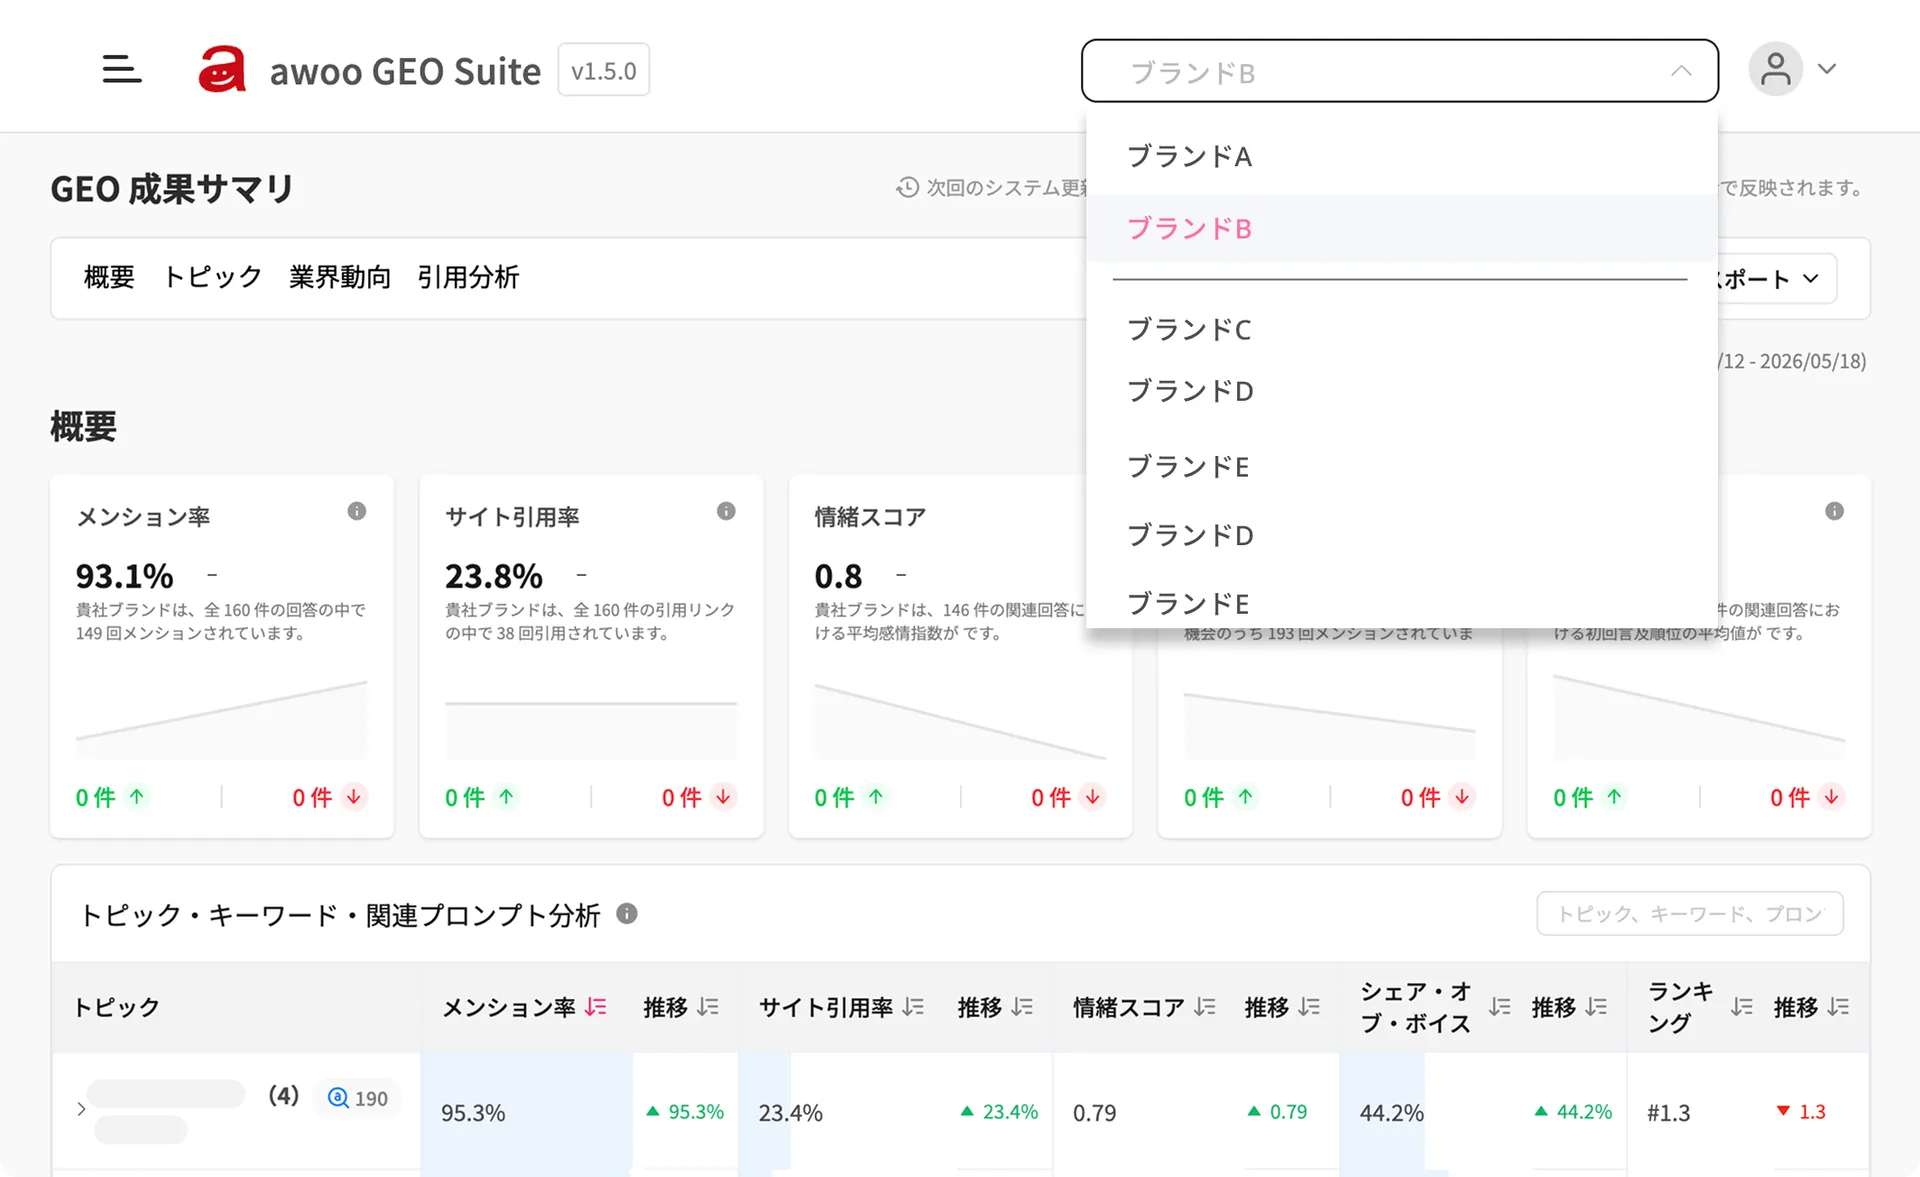Viewport: 1920px width, 1177px height.
Task: Show info for トピック・キーワード分析 section
Action: point(627,913)
